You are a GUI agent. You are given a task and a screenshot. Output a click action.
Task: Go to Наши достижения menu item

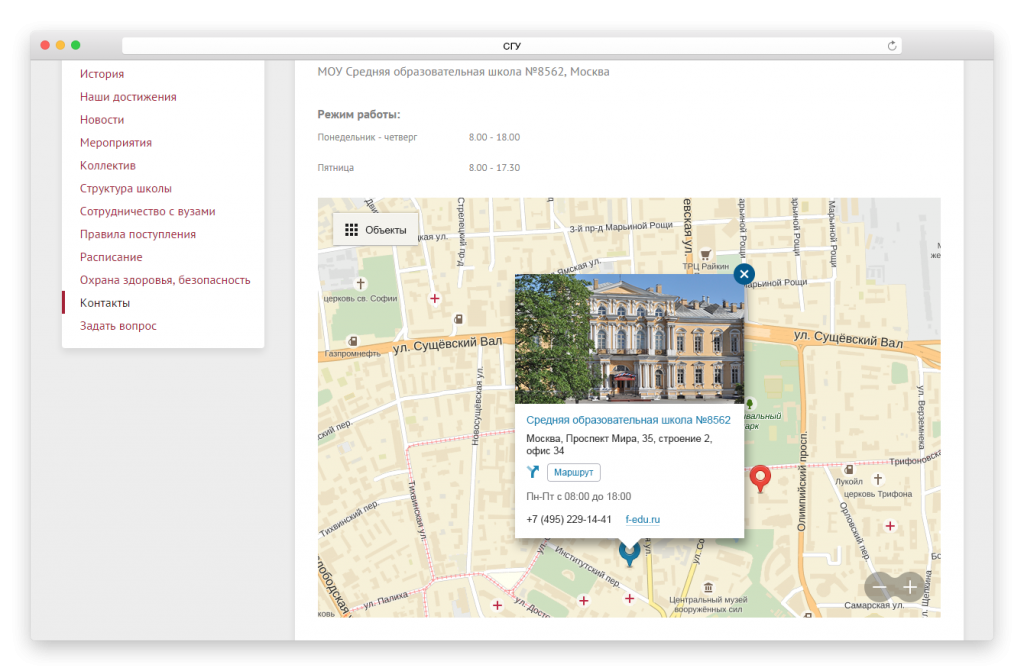click(x=128, y=97)
